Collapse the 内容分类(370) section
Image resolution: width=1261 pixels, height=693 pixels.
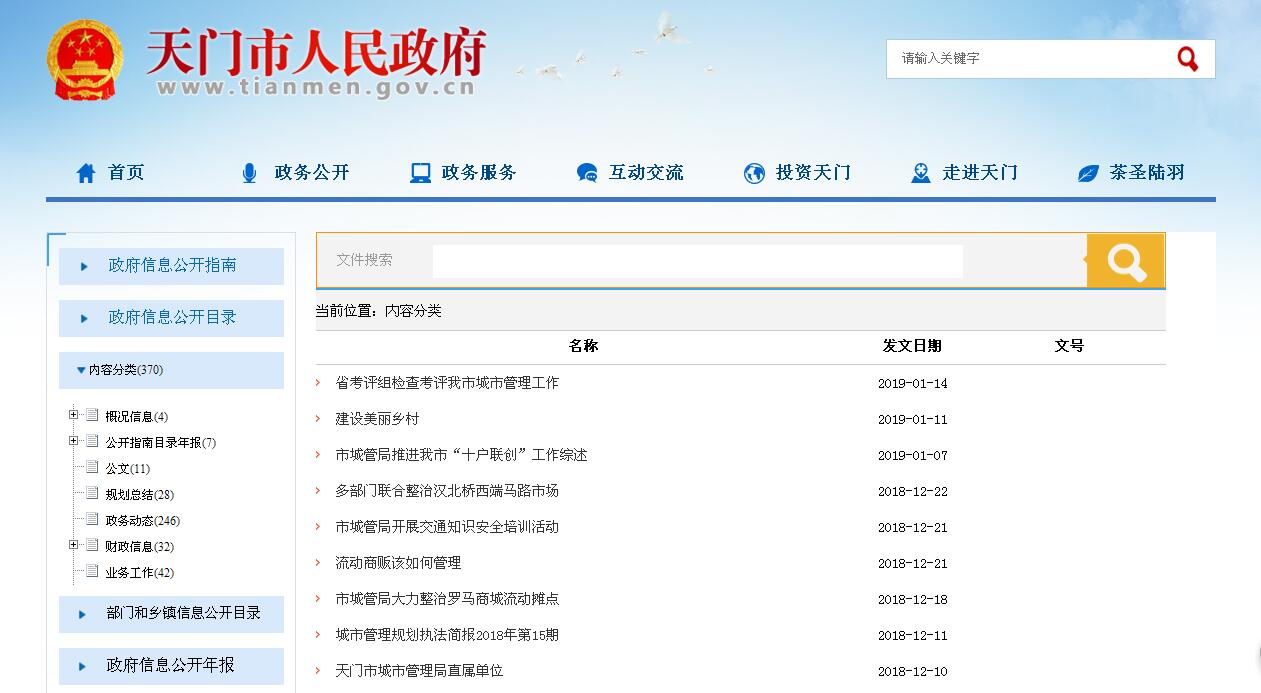point(81,370)
